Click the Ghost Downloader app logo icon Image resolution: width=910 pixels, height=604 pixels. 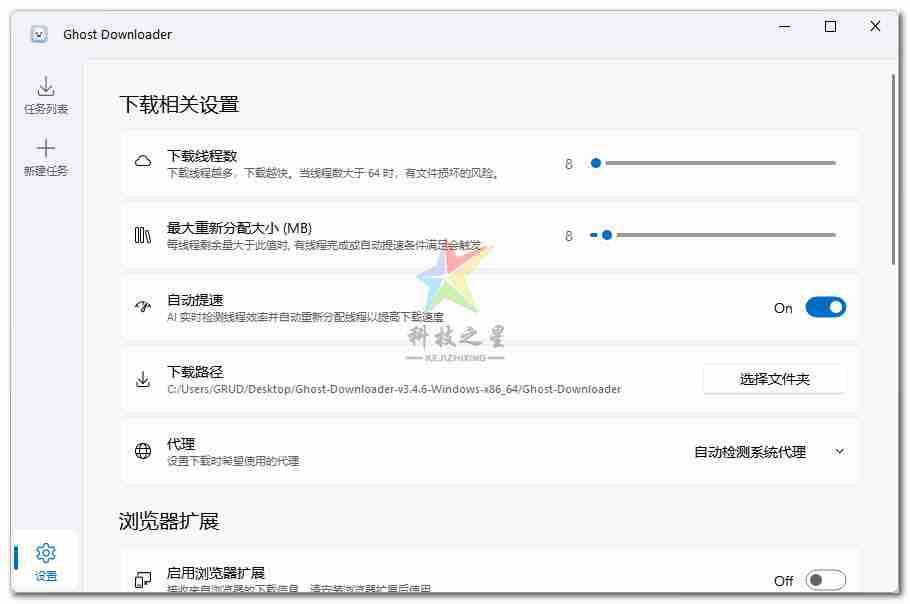click(38, 34)
